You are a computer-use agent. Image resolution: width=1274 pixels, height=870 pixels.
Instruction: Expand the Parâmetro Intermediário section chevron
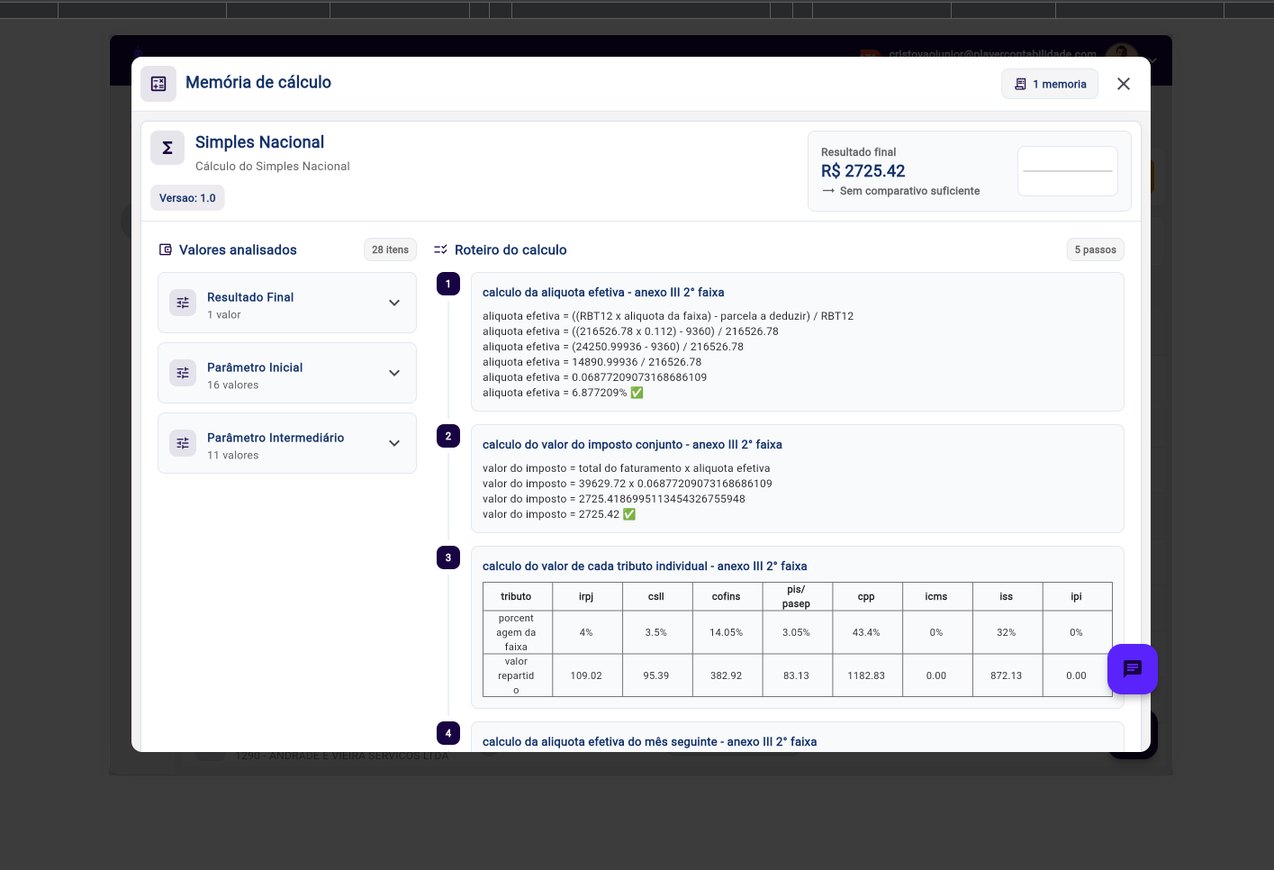(394, 443)
